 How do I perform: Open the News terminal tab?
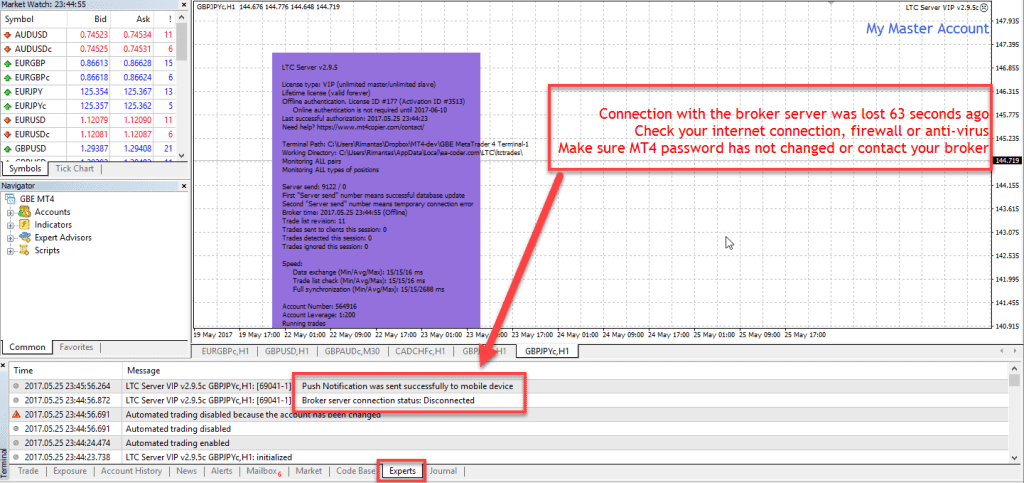(x=186, y=471)
